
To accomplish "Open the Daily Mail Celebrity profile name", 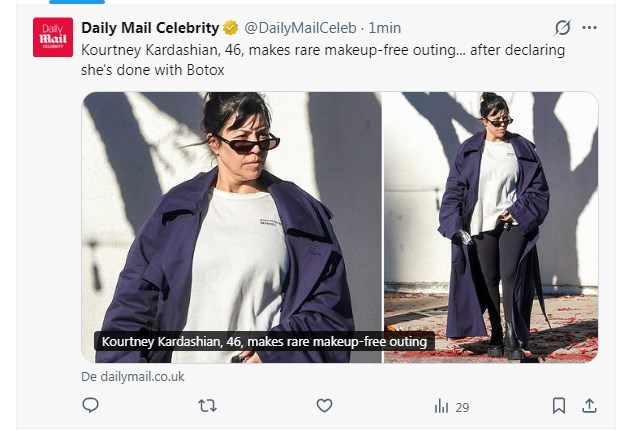I will (x=149, y=27).
